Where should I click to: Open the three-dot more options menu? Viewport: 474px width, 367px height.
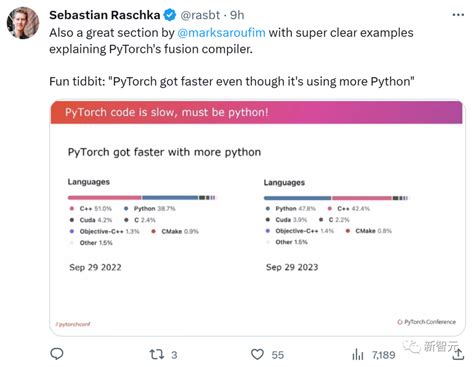click(458, 15)
